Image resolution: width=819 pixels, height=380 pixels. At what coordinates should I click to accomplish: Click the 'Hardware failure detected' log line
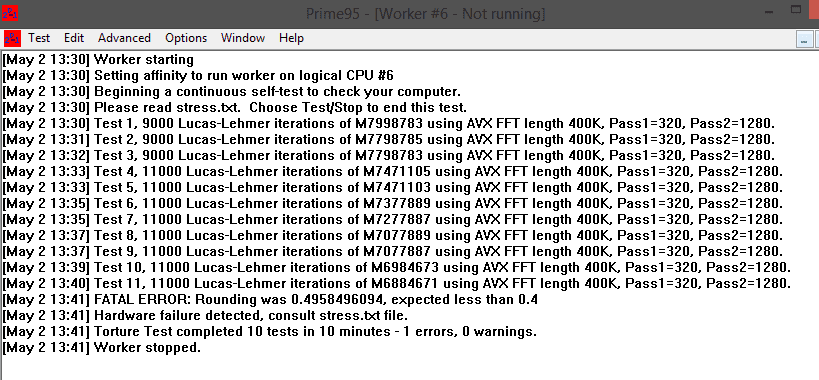click(205, 316)
